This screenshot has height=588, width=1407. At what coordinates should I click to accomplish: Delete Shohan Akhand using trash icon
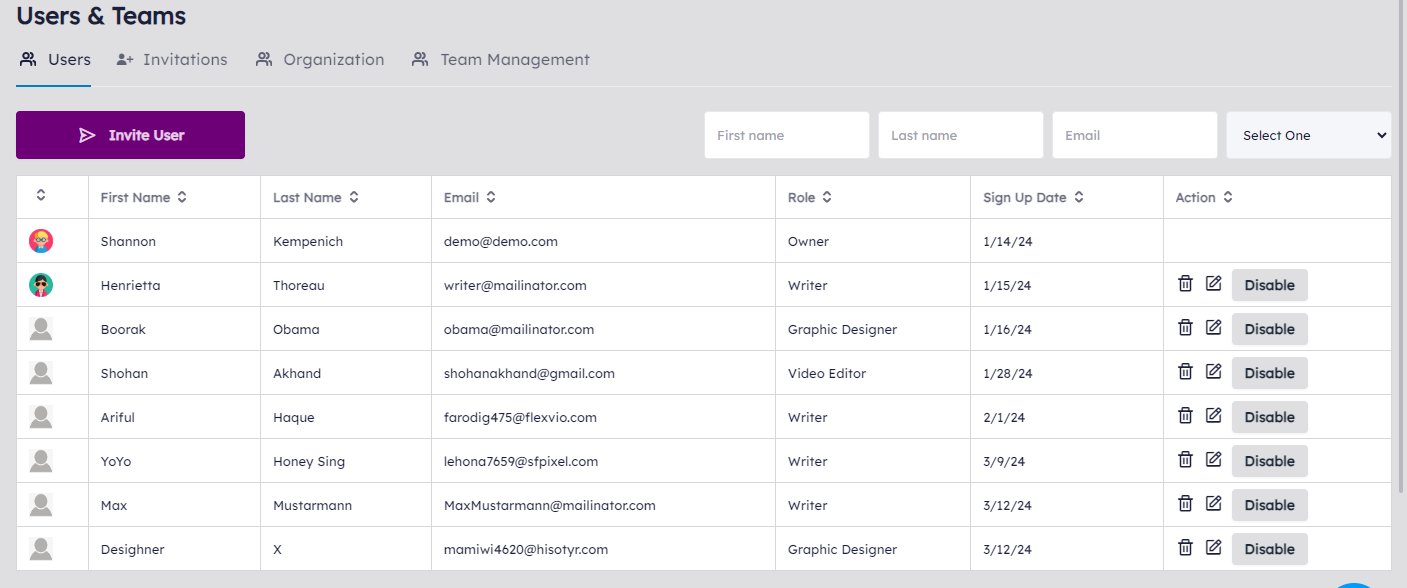[1185, 372]
